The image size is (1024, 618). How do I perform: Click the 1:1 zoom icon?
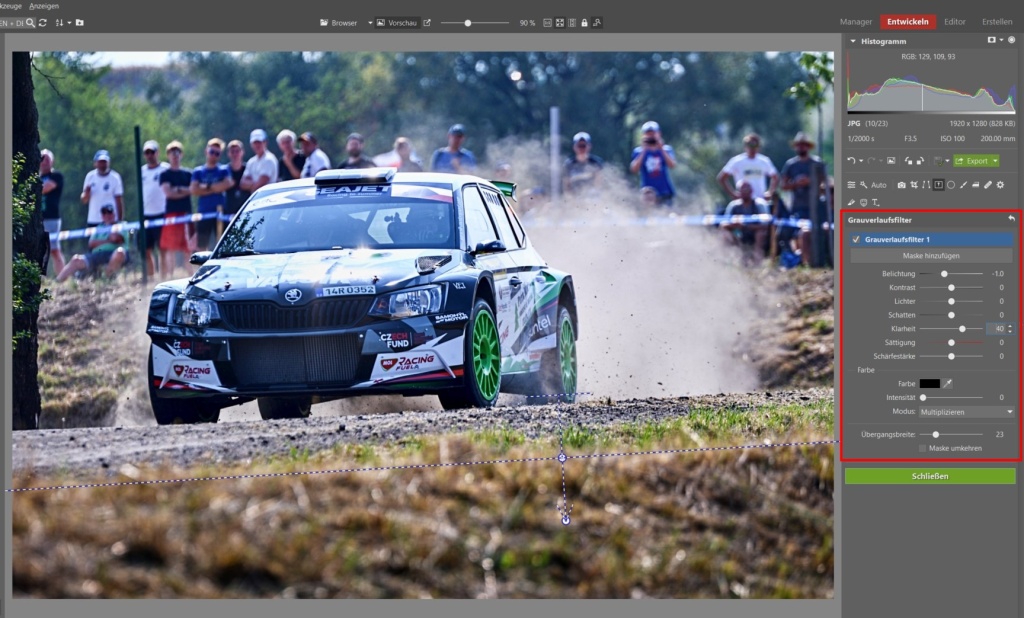pyautogui.click(x=547, y=23)
